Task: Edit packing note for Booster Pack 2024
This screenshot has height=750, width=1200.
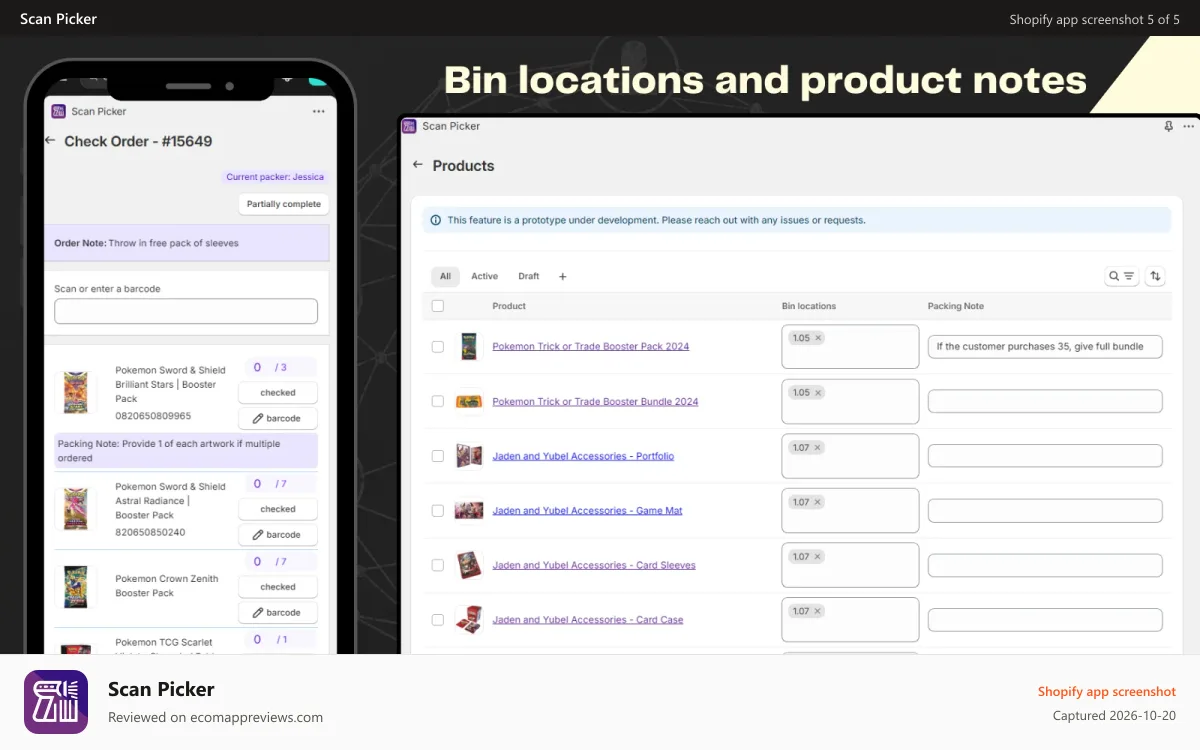Action: [x=1045, y=347]
